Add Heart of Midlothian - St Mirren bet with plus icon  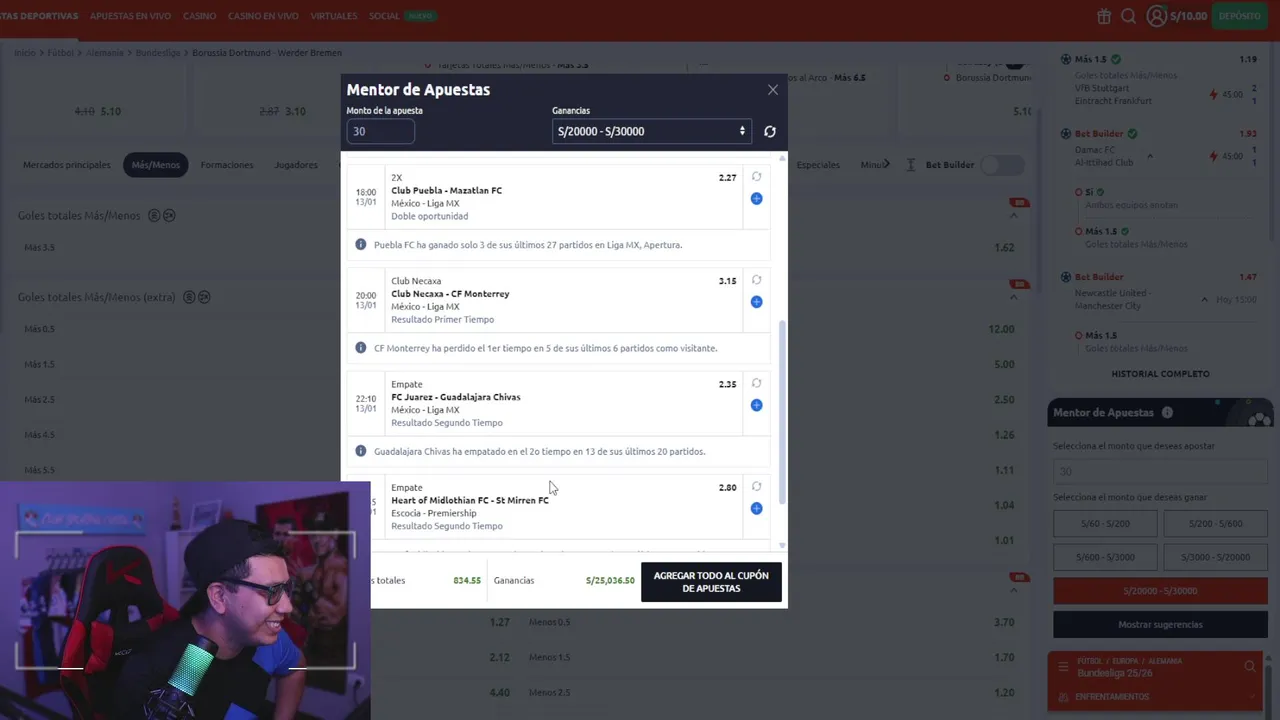pyautogui.click(x=756, y=508)
